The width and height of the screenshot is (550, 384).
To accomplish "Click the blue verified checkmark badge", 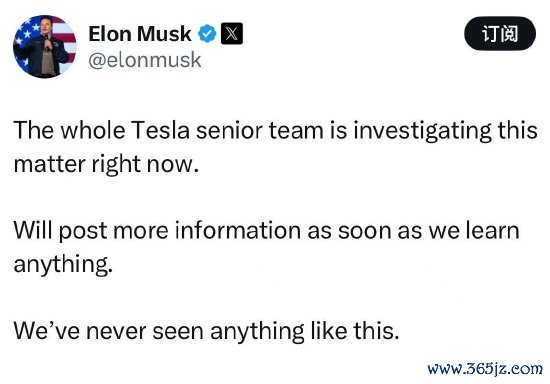I will pos(207,34).
